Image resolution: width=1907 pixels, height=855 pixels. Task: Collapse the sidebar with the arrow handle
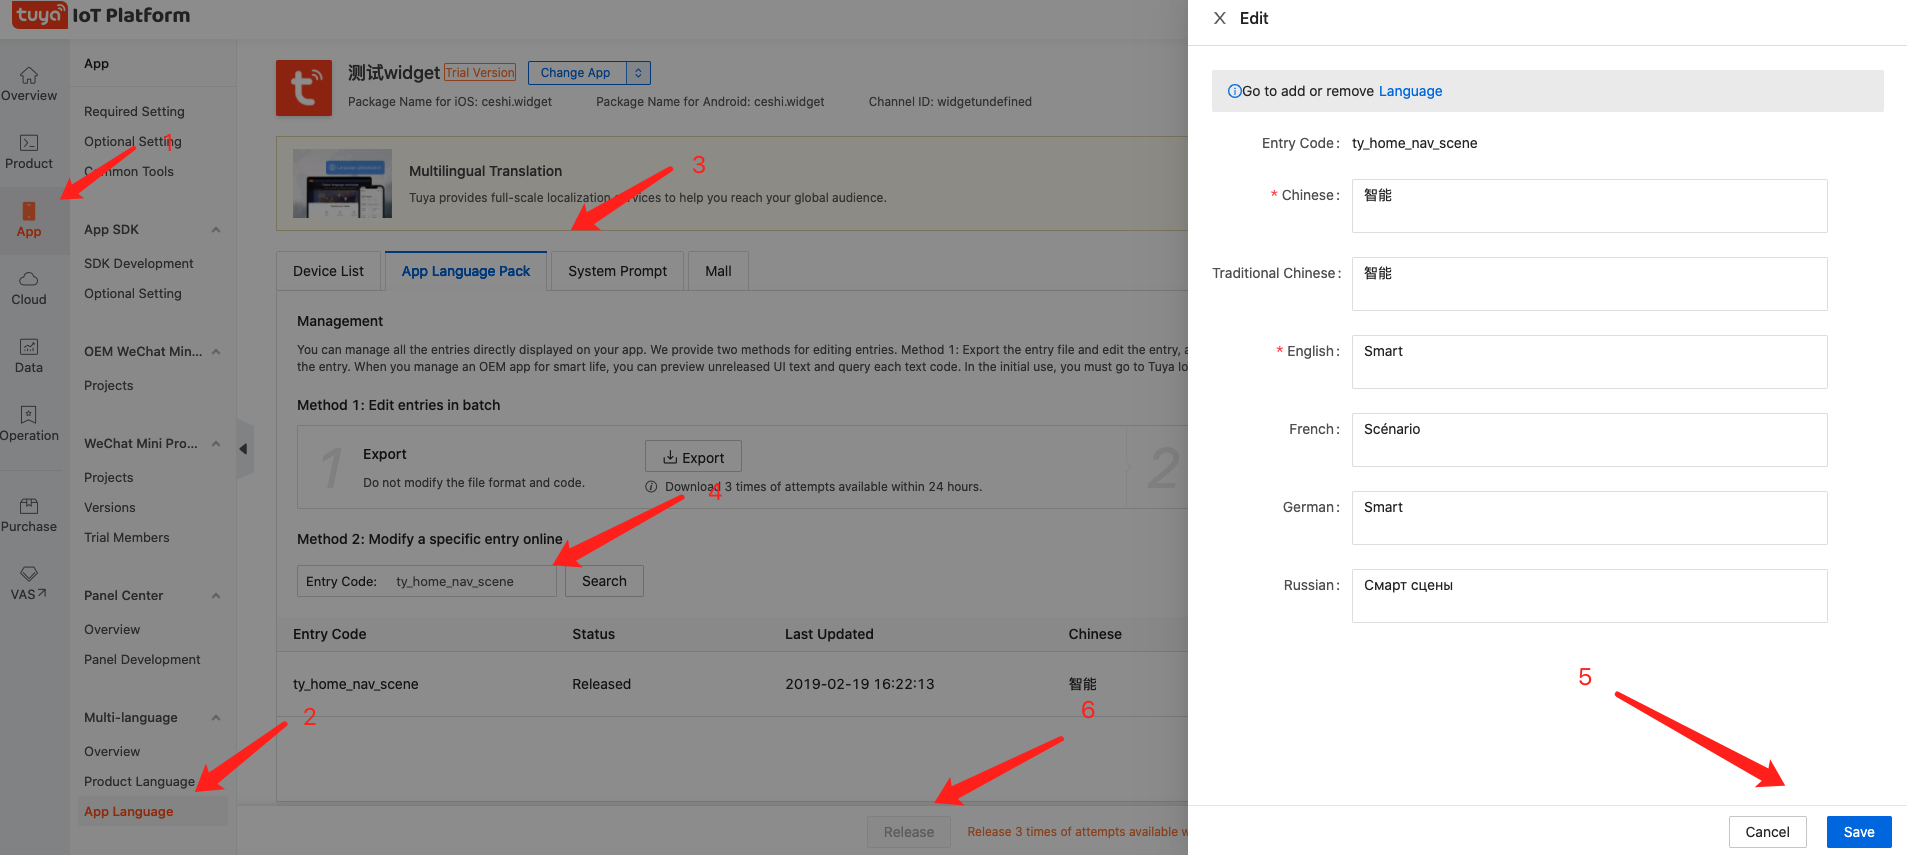(243, 449)
